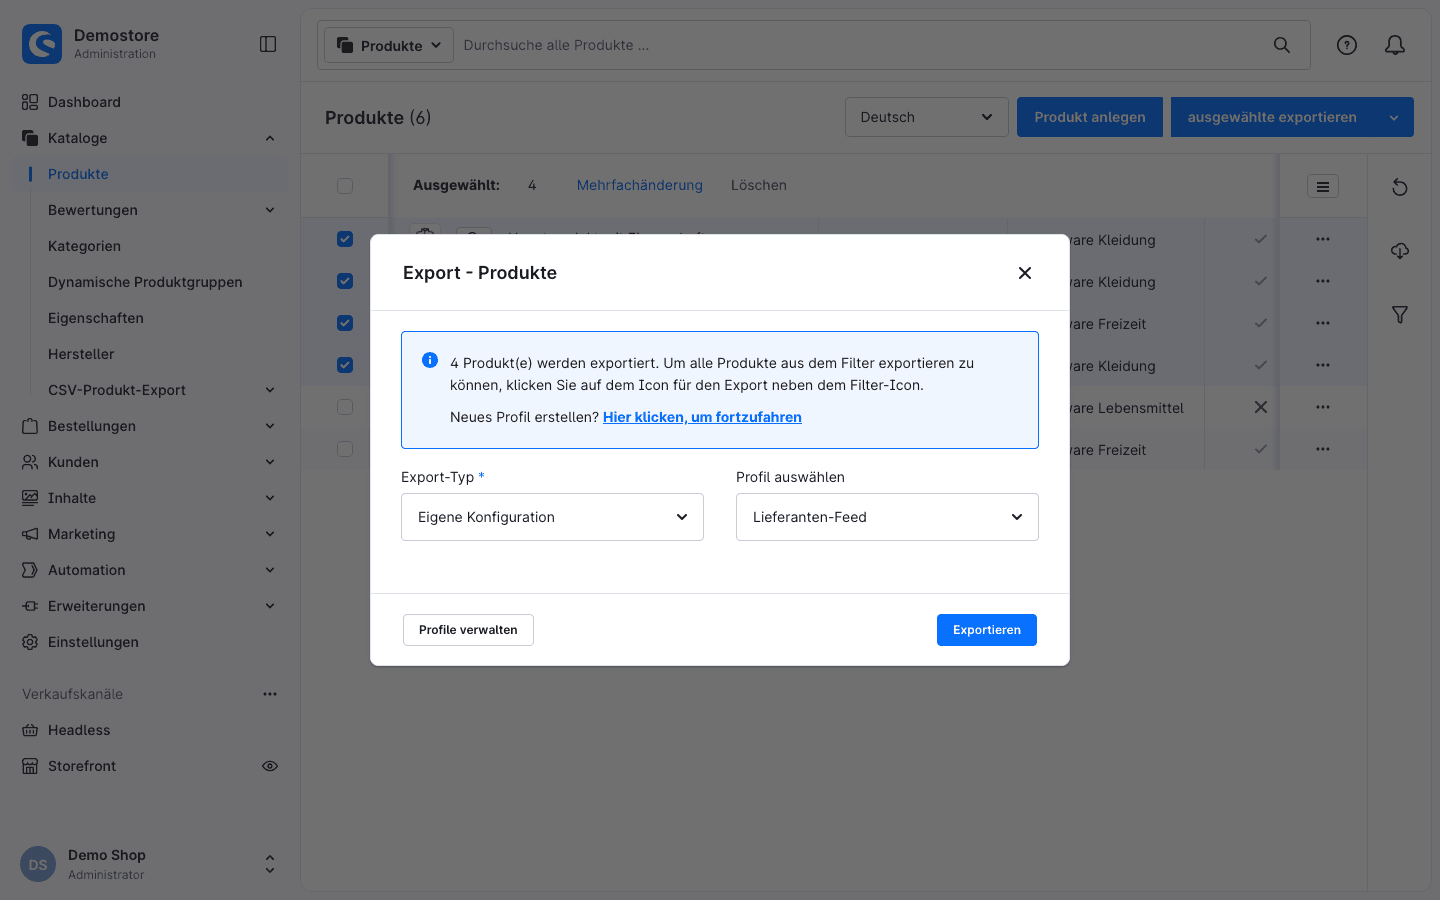Screen dimensions: 1440x900
Task: Collapse the sidebar with the panel icon
Action: point(268,44)
